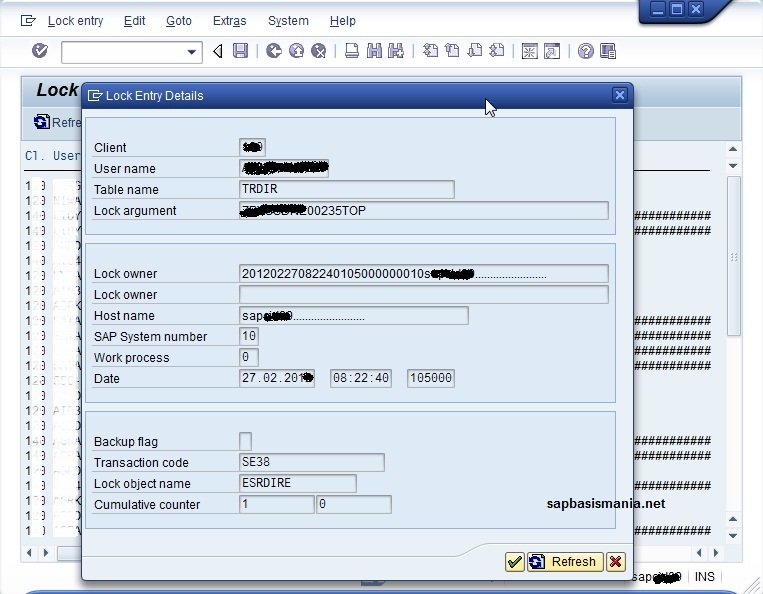Click Transaction code field SE38

[311, 462]
